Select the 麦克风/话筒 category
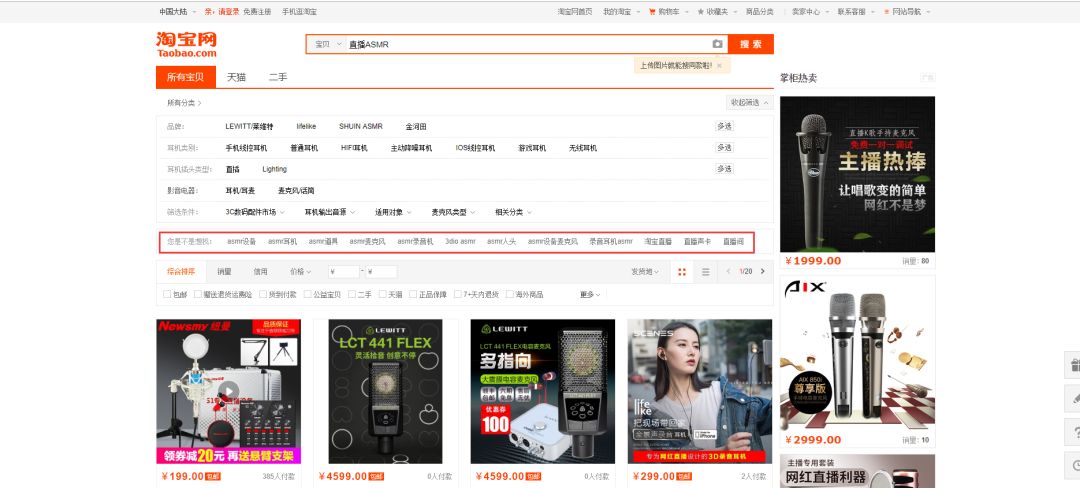Image resolution: width=1080 pixels, height=488 pixels. coord(295,191)
